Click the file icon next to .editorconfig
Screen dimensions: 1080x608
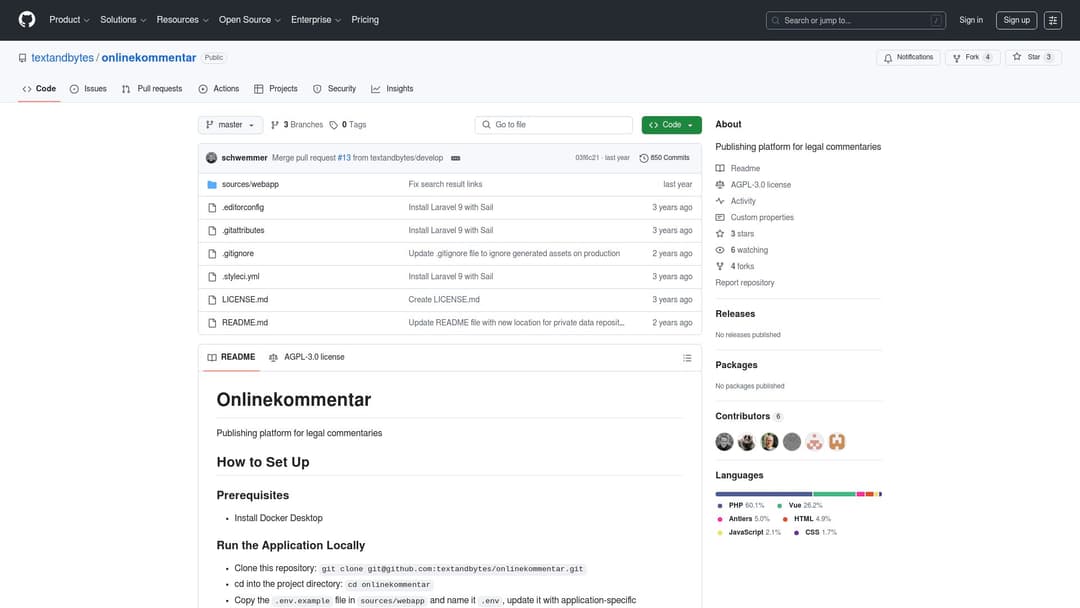[x=212, y=207]
